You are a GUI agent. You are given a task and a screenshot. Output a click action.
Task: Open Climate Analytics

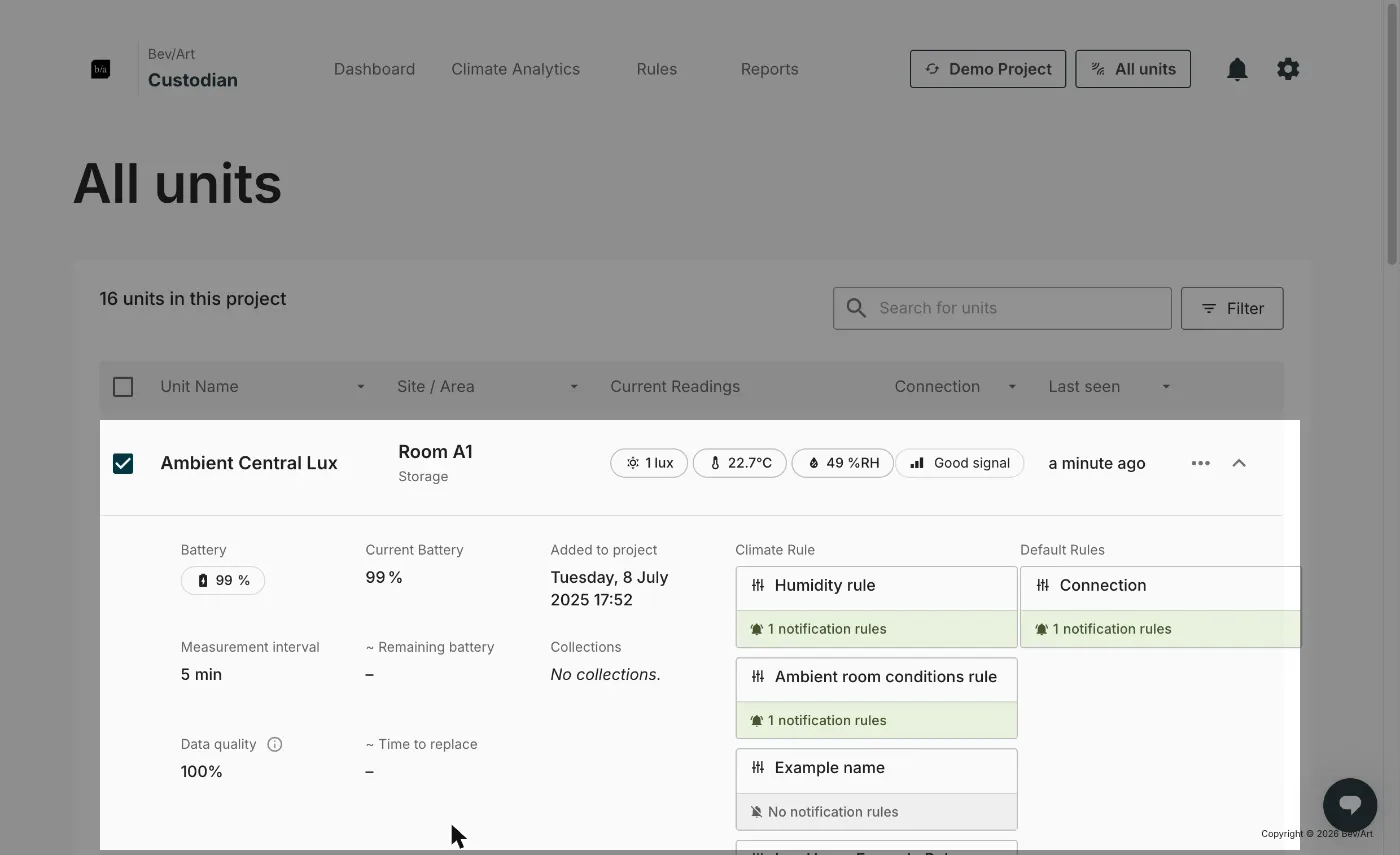[515, 69]
